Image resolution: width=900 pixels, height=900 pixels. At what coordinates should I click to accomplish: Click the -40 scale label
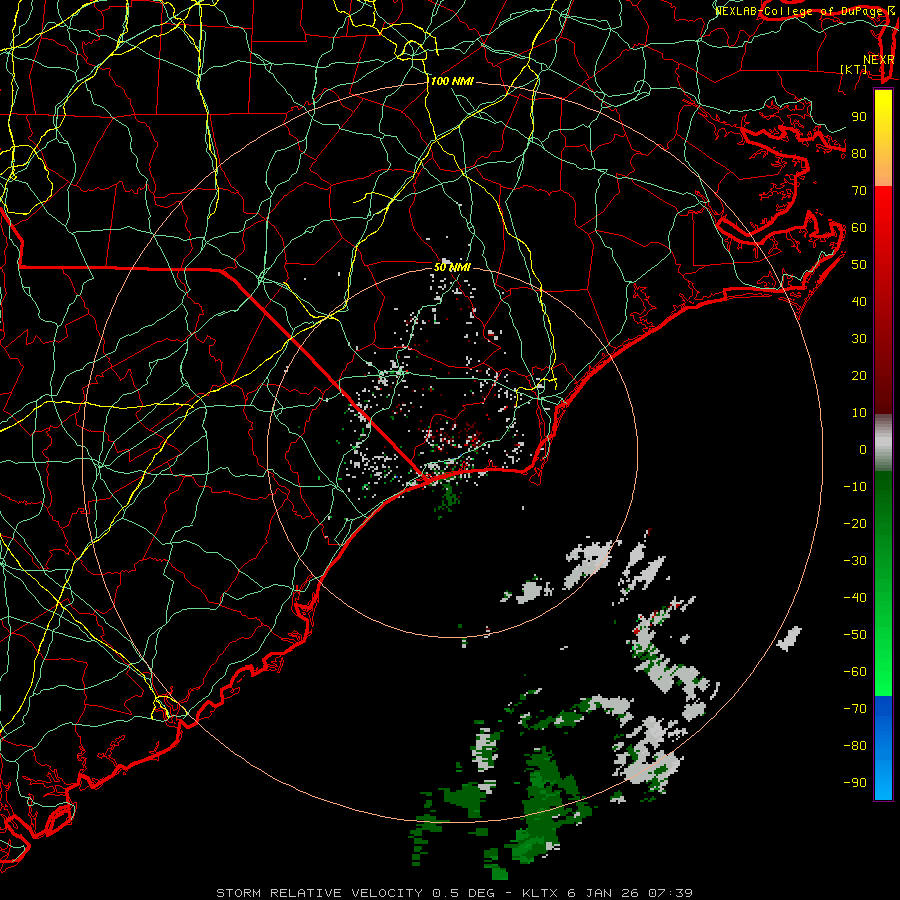pyautogui.click(x=855, y=598)
